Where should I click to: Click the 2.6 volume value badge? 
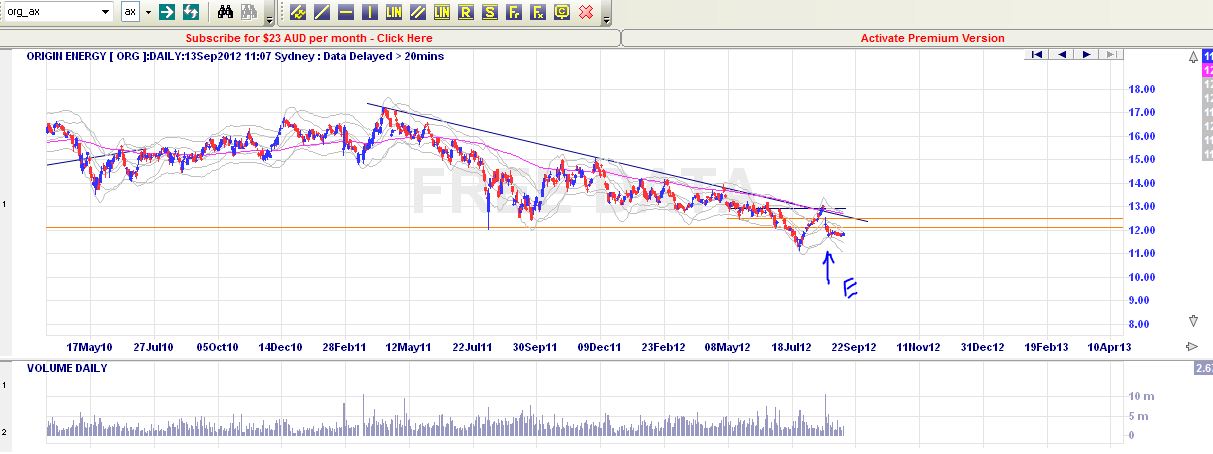1203,369
